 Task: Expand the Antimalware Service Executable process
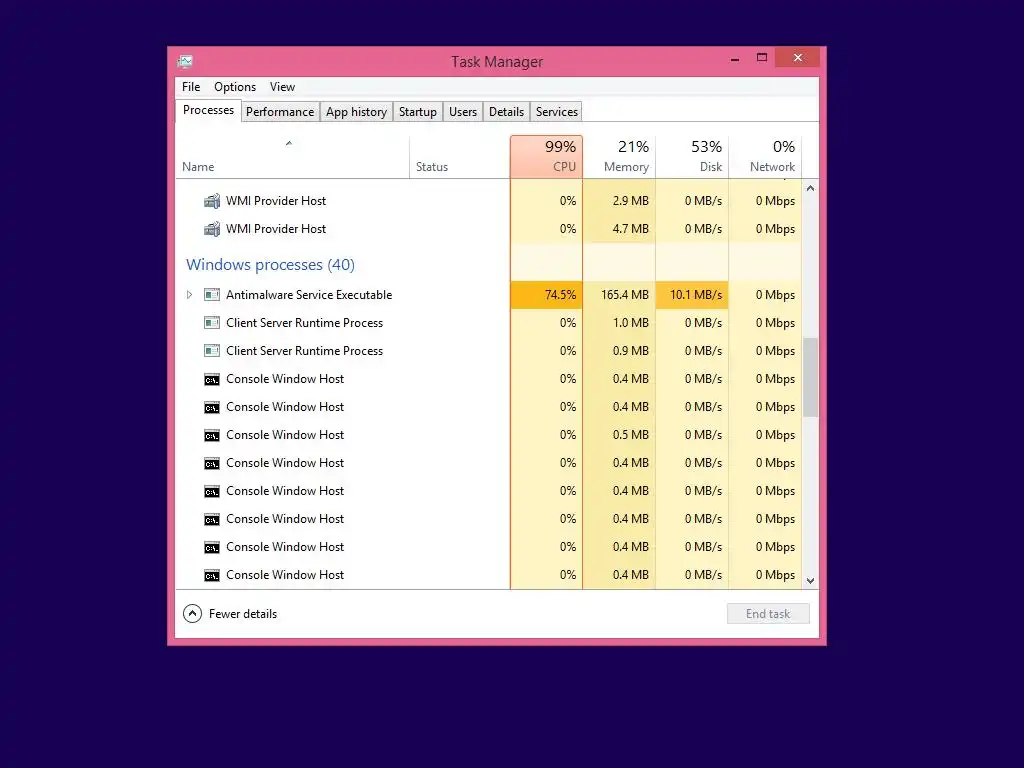[189, 295]
